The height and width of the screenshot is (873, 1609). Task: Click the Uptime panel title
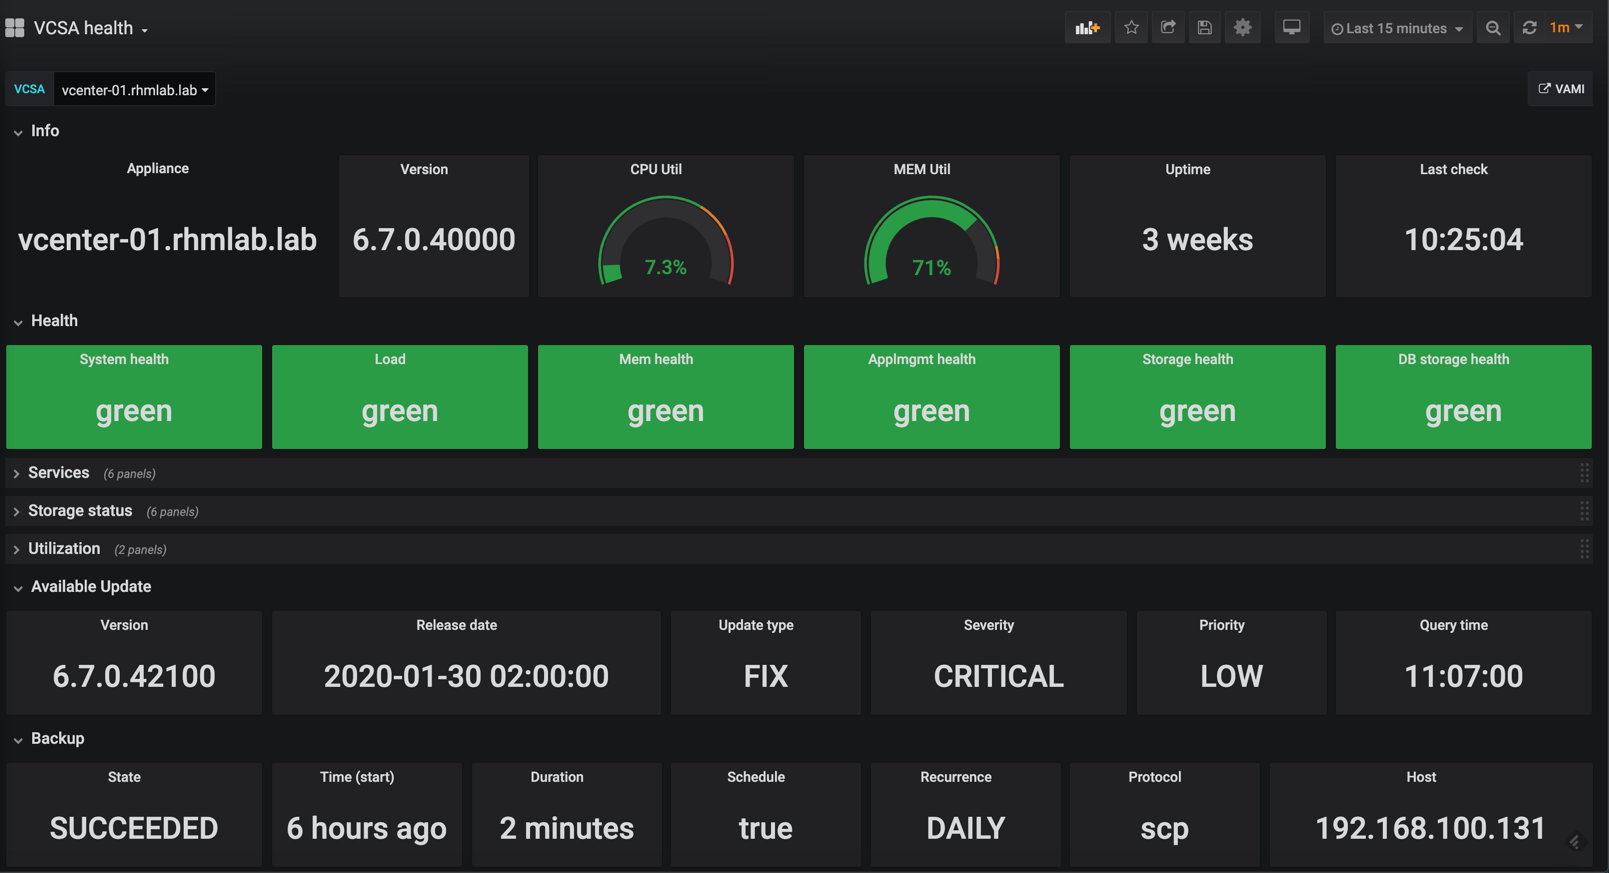coord(1188,169)
